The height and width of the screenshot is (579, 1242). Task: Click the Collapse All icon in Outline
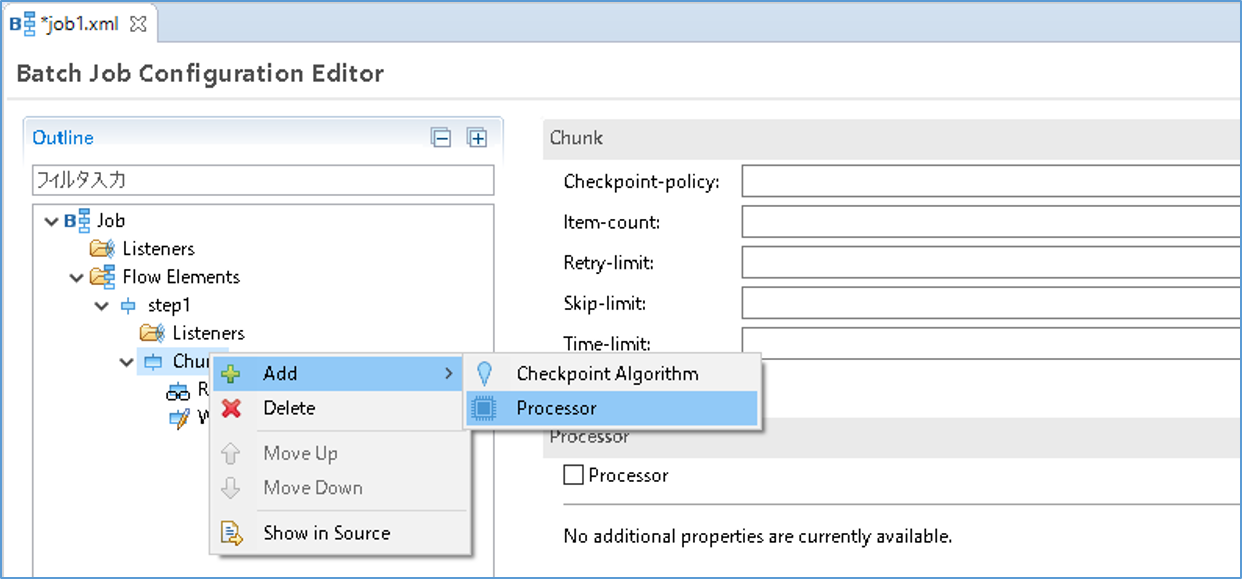[x=441, y=138]
